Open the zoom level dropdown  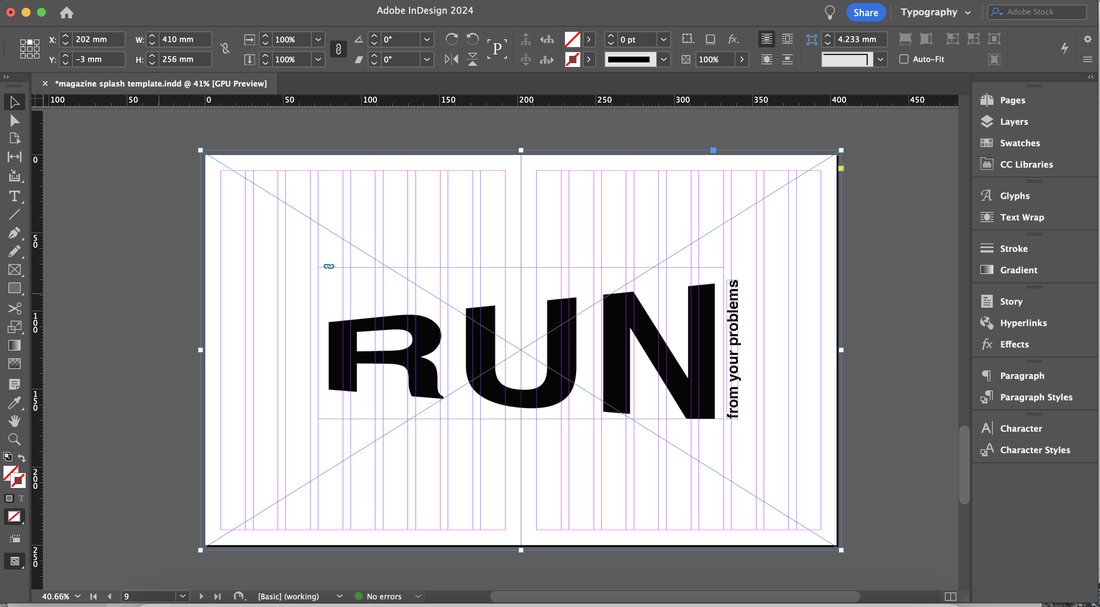click(77, 596)
